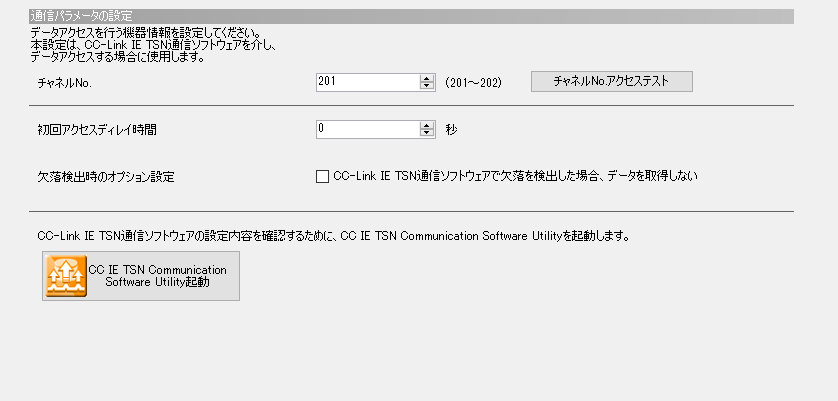This screenshot has width=838, height=401.
Task: Click the 欠落検出時のオプション設定 label
Action: [x=105, y=177]
